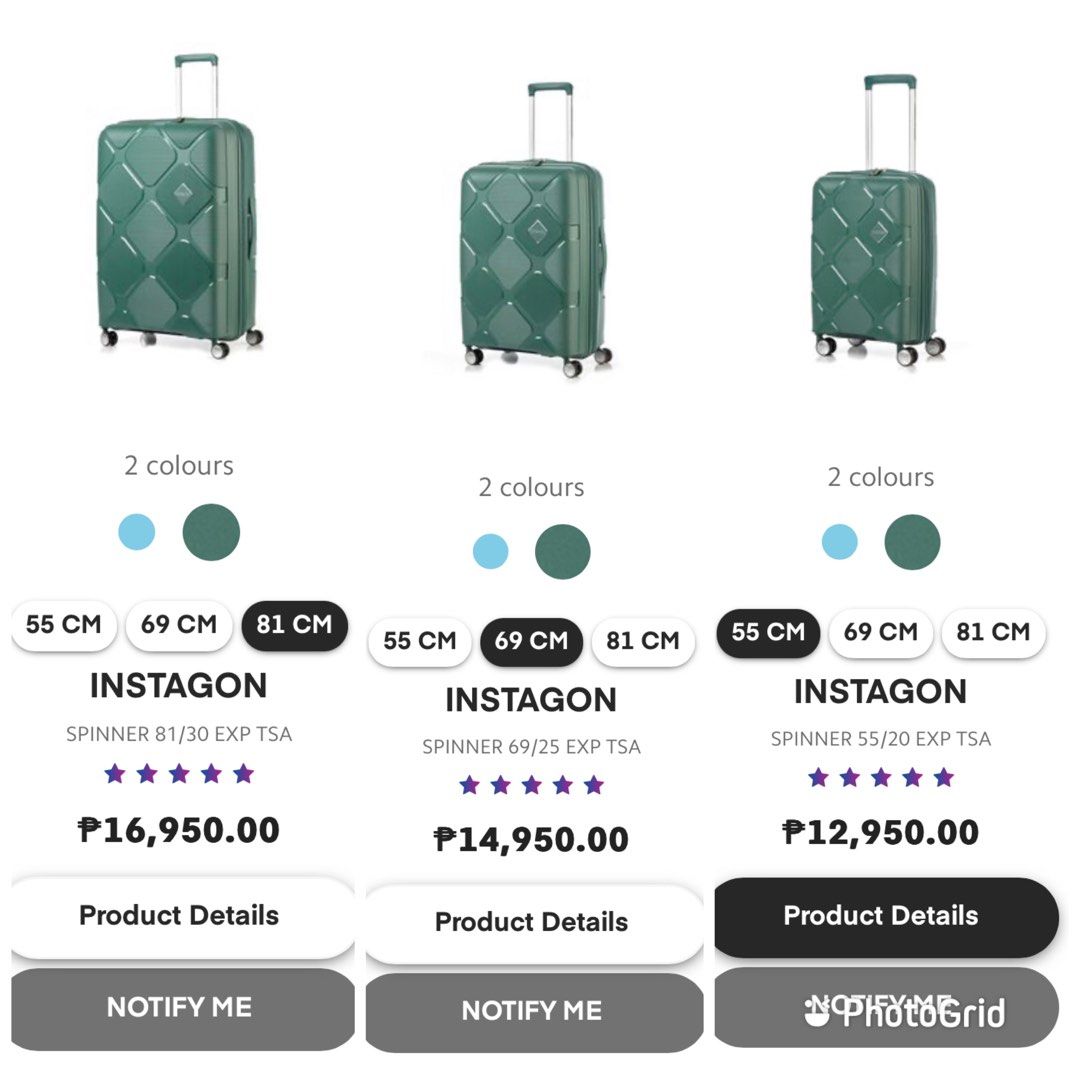Select the green colour of the first Instagon
This screenshot has height=1080, width=1080.
point(210,532)
